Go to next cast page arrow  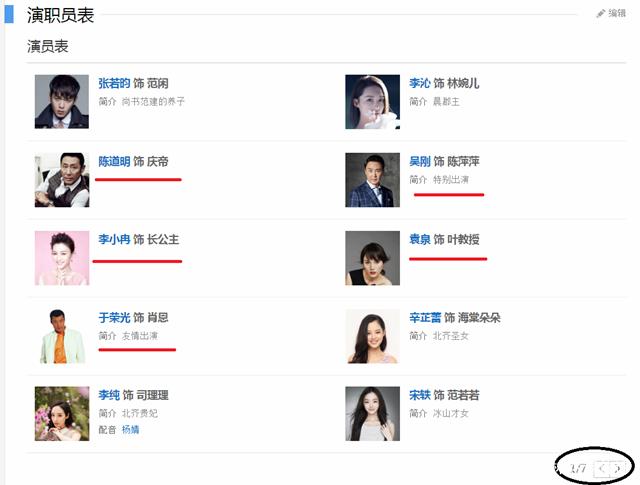pyautogui.click(x=619, y=468)
